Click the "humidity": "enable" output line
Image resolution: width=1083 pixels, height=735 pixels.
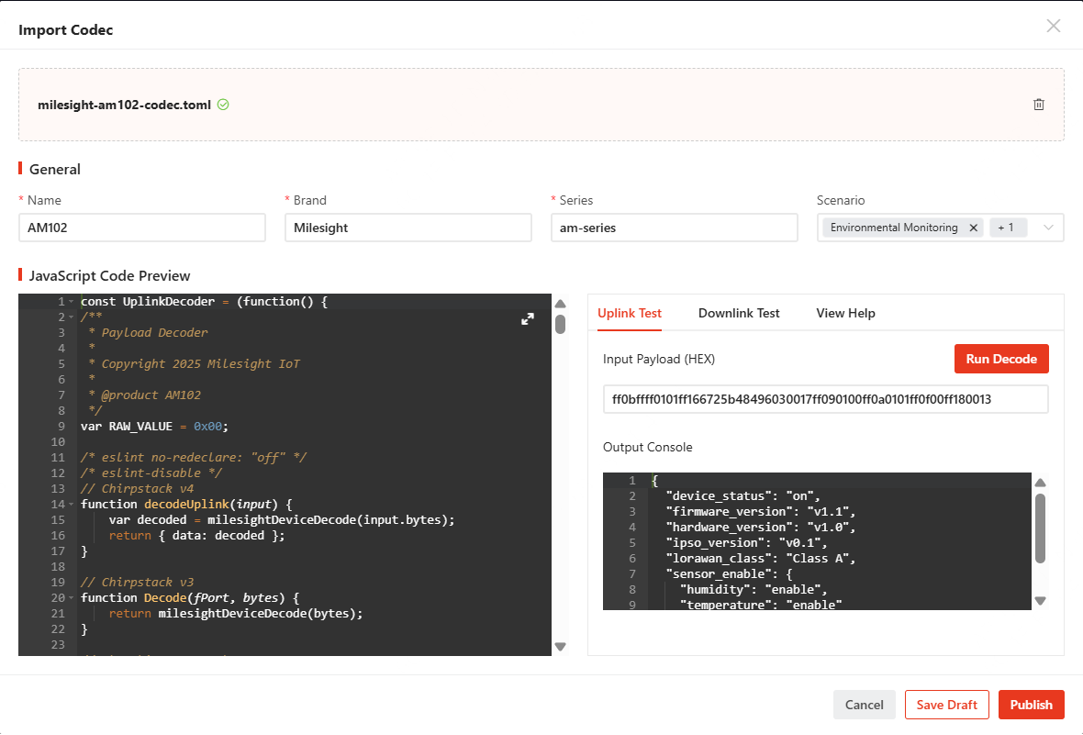tap(754, 590)
